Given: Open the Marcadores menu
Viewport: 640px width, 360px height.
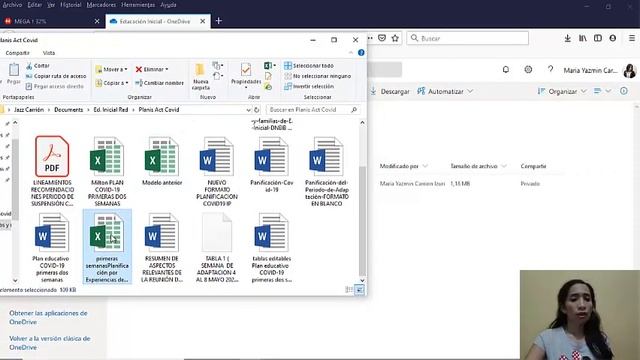Looking at the screenshot, I should pyautogui.click(x=101, y=5).
